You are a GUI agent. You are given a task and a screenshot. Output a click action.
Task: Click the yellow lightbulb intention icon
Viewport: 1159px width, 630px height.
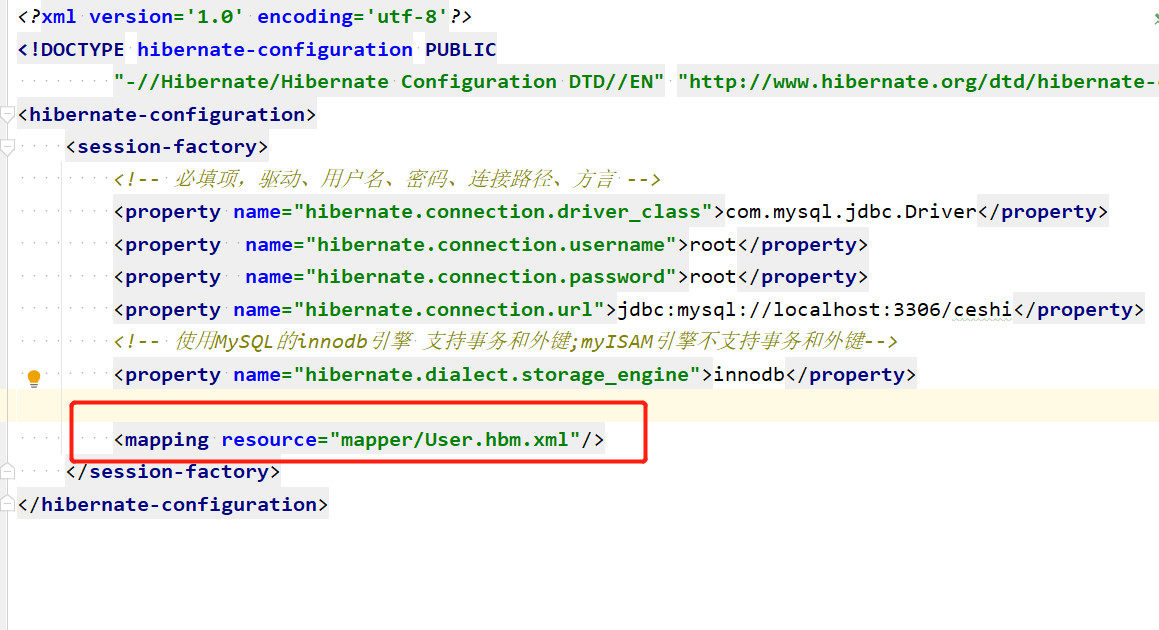tap(34, 379)
